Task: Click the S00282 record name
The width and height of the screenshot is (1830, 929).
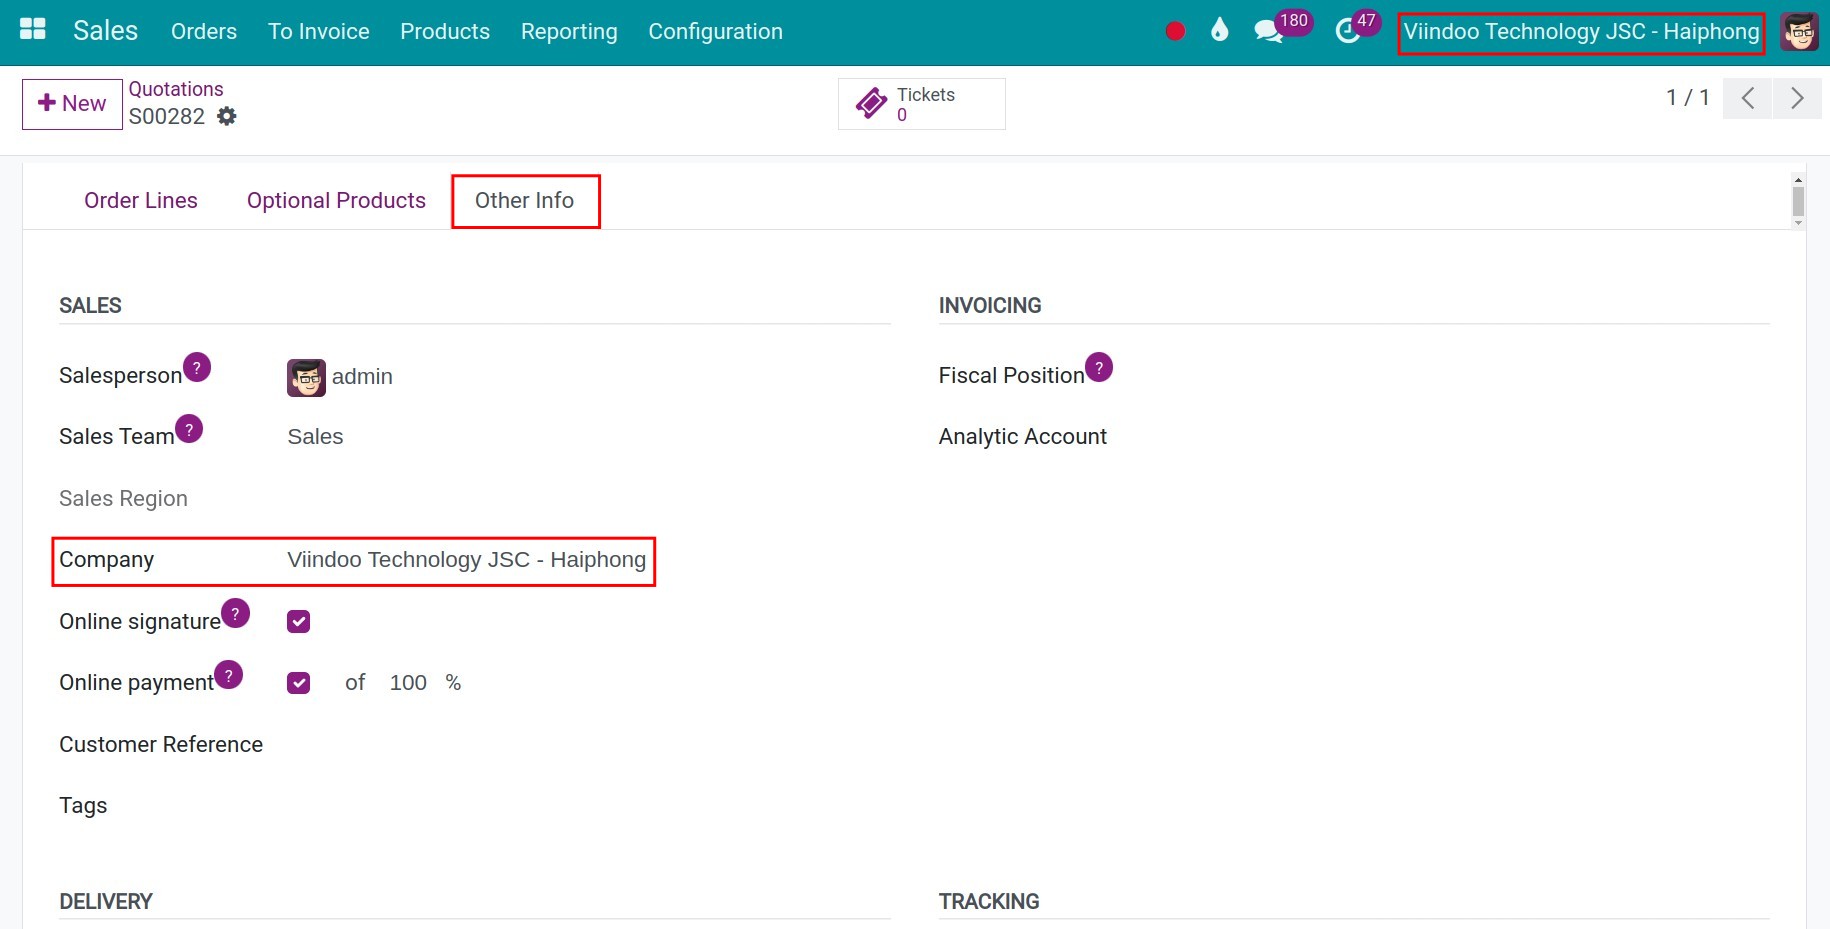Action: (x=167, y=117)
